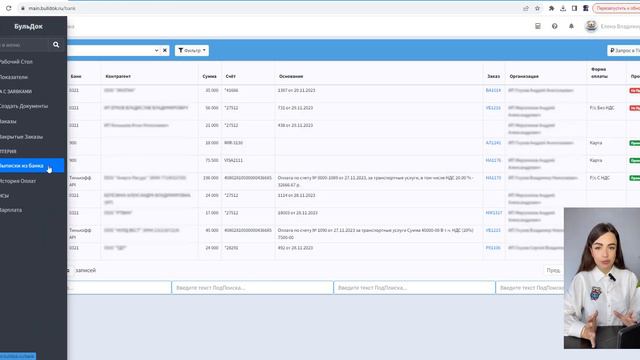Click the Р/с Без НДС payment cell
Image resolution: width=640 pixels, height=360 pixels.
[x=602, y=108]
